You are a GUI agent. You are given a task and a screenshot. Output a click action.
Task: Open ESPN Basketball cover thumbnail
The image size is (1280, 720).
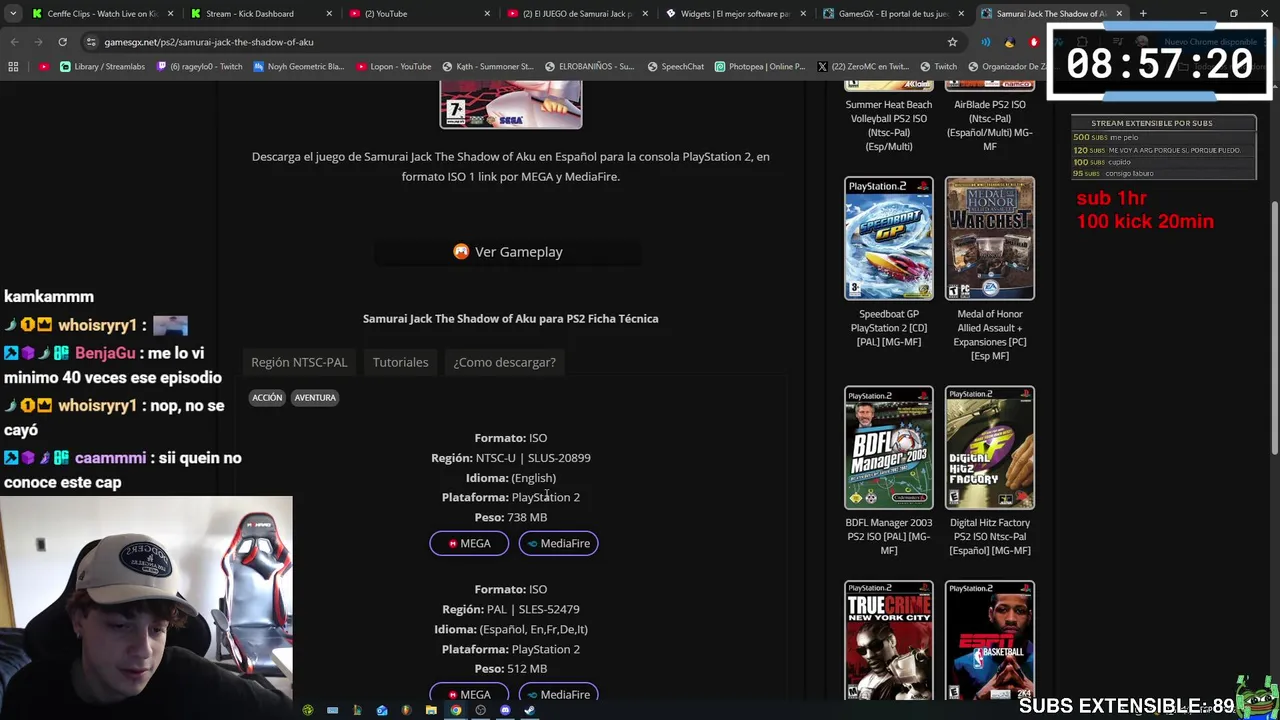pos(990,640)
